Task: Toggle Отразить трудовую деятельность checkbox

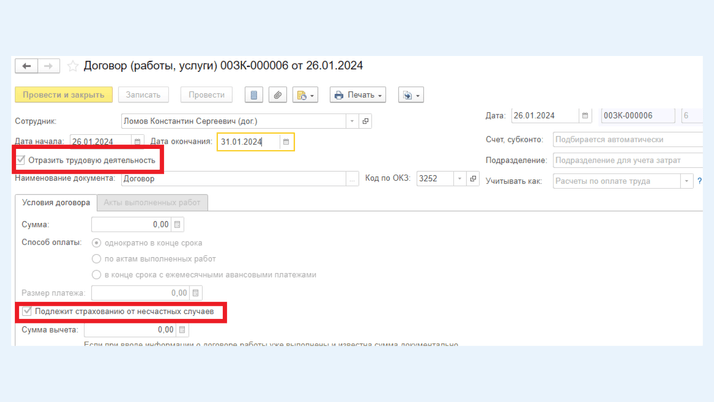Action: [21, 160]
